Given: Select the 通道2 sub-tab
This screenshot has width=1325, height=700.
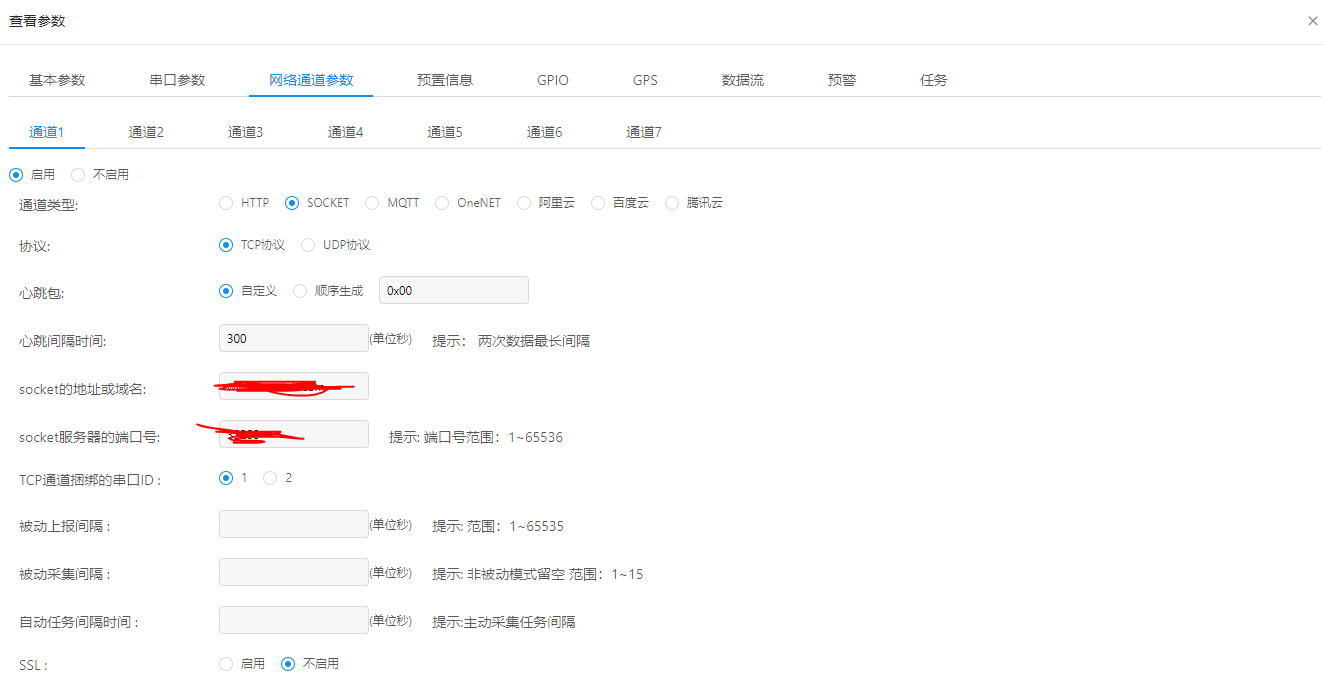Looking at the screenshot, I should (x=146, y=132).
